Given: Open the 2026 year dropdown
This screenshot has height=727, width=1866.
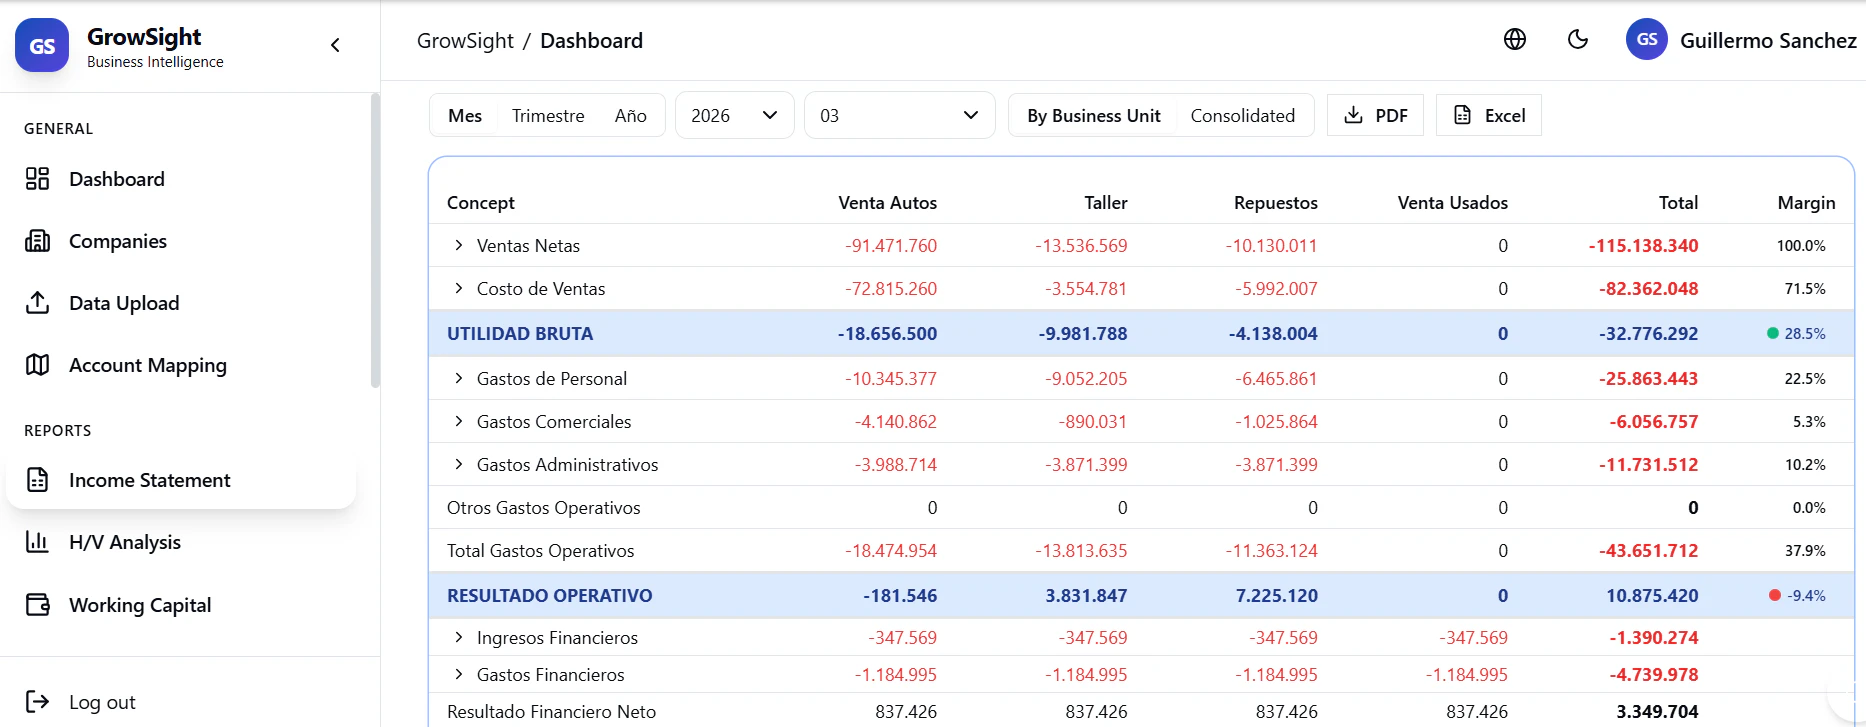Looking at the screenshot, I should pyautogui.click(x=734, y=116).
